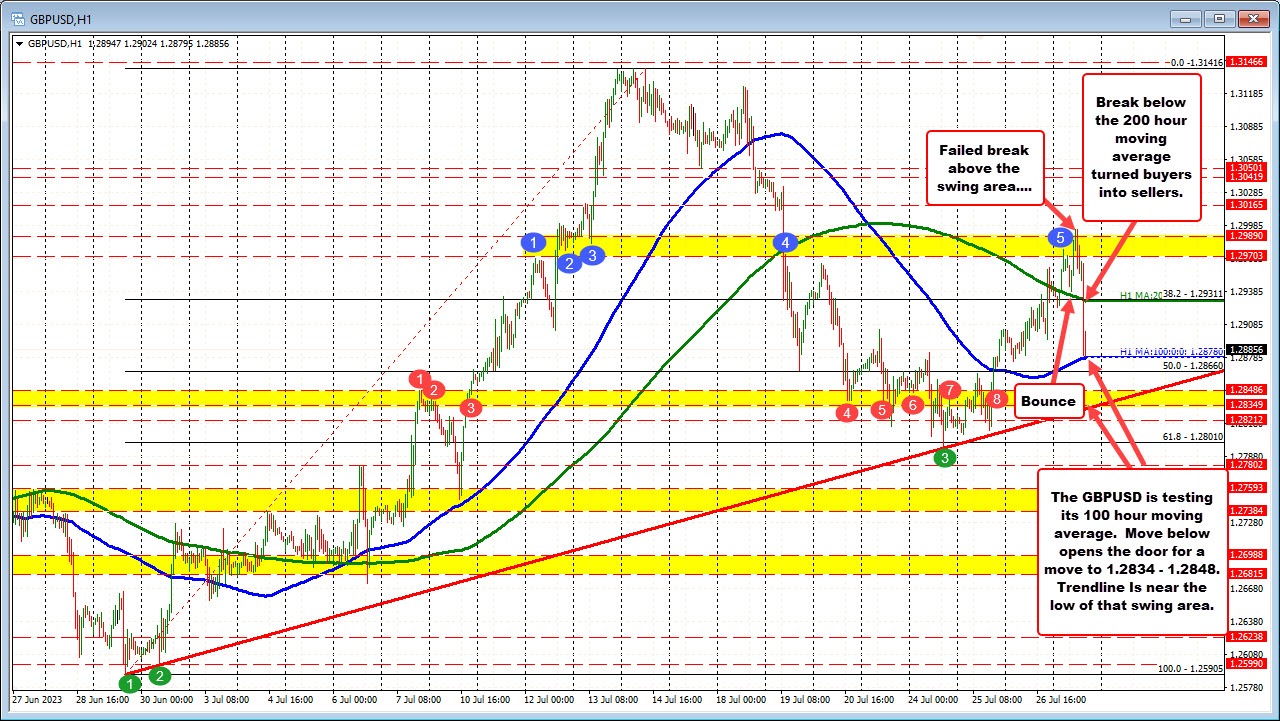1280x721 pixels.
Task: Select red marker 7 inside the swing area
Action: [948, 391]
